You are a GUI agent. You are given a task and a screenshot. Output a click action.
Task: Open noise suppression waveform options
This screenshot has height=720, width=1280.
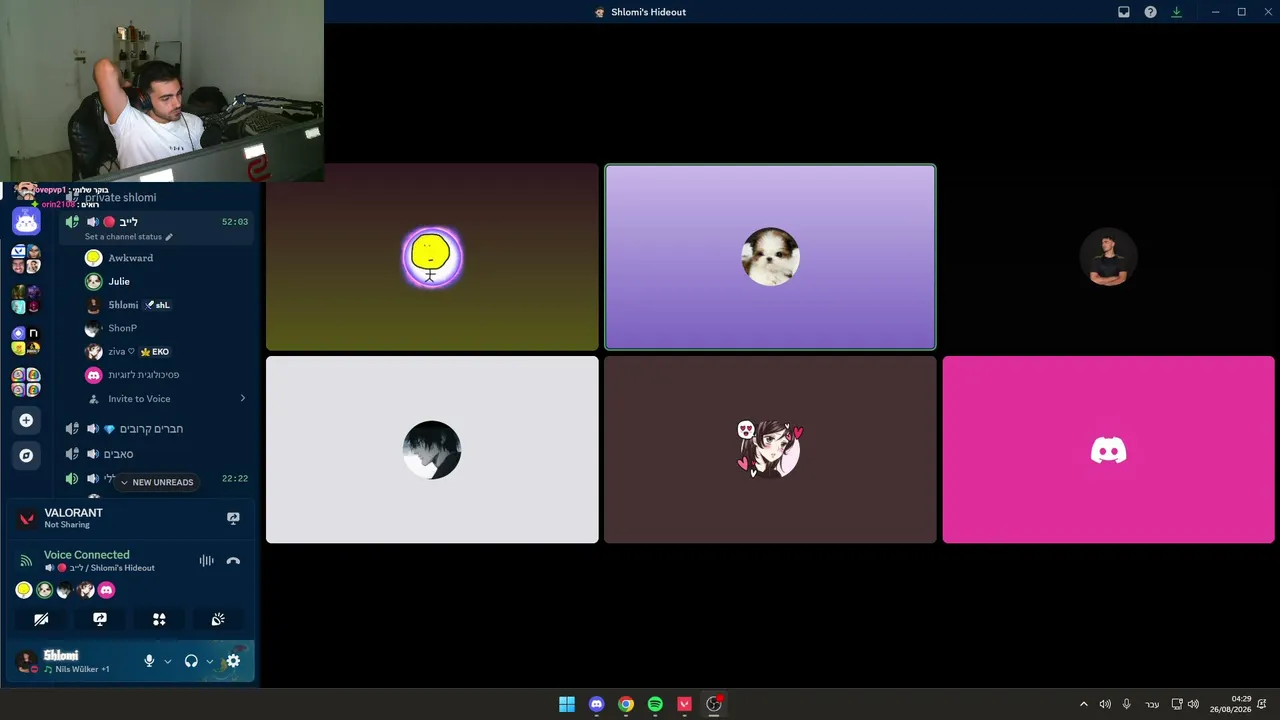click(206, 561)
